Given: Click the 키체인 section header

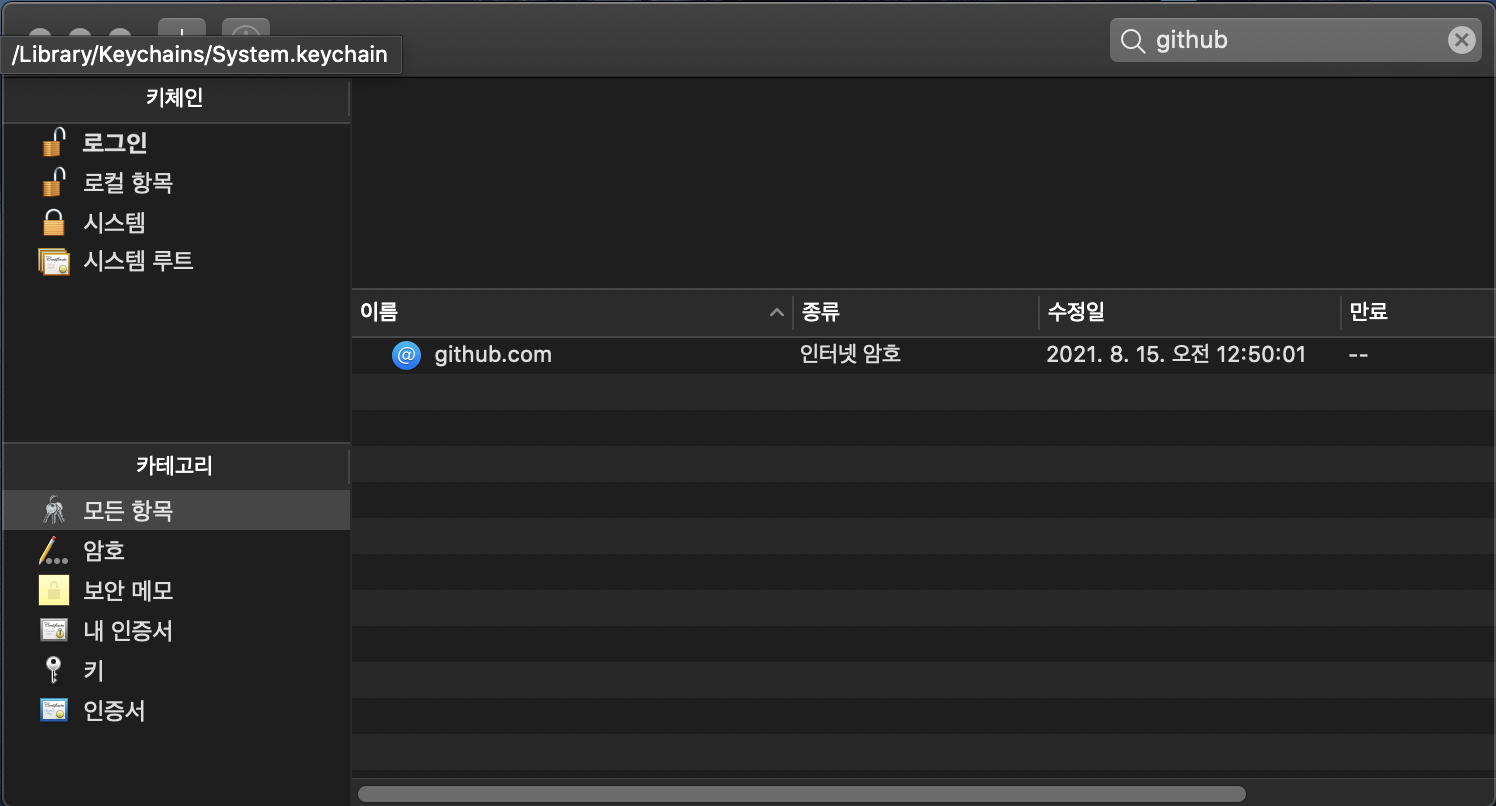Looking at the screenshot, I should click(175, 99).
